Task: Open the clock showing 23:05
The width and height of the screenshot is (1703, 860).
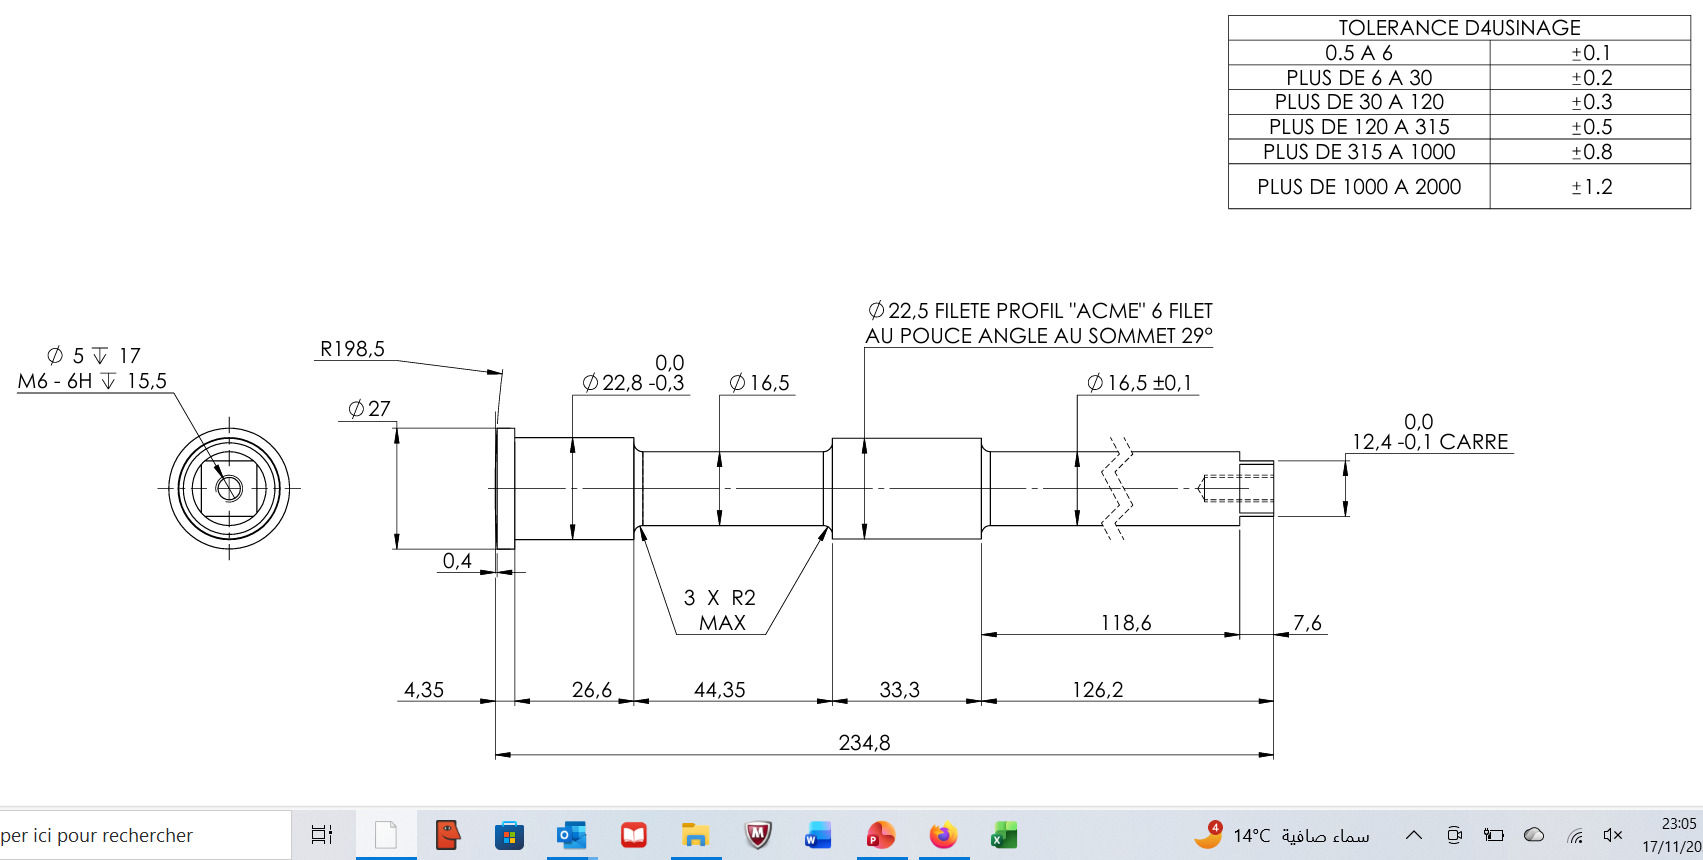Action: (x=1672, y=835)
